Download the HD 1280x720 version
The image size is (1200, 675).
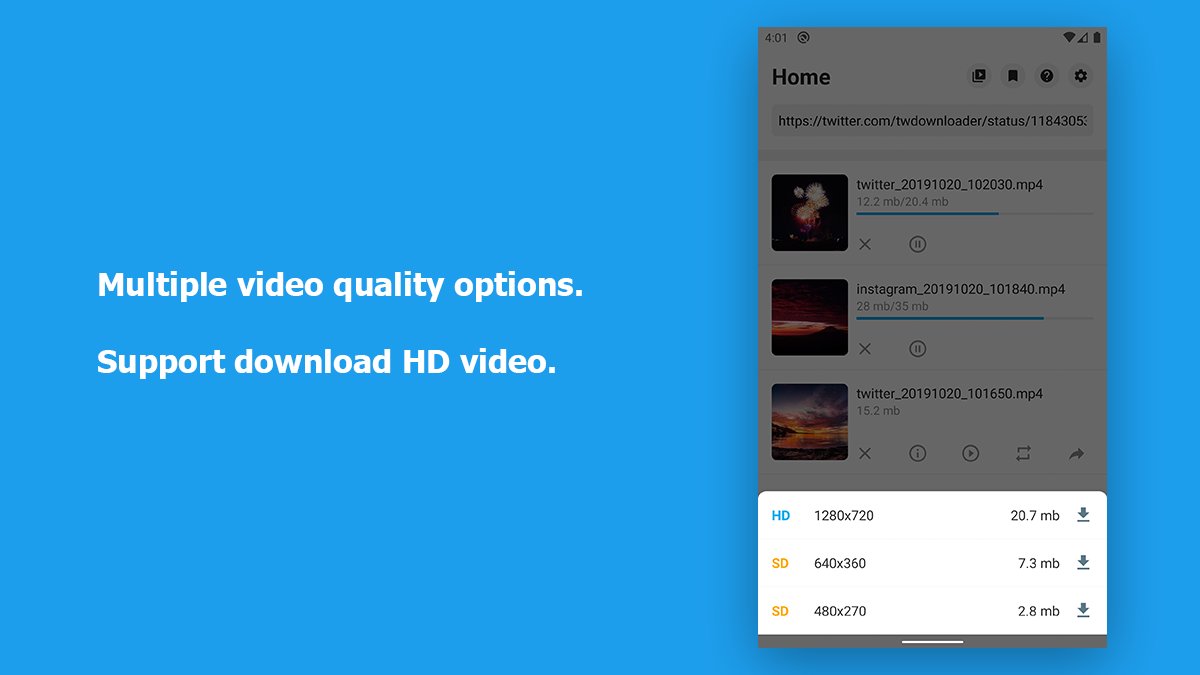tap(1083, 515)
